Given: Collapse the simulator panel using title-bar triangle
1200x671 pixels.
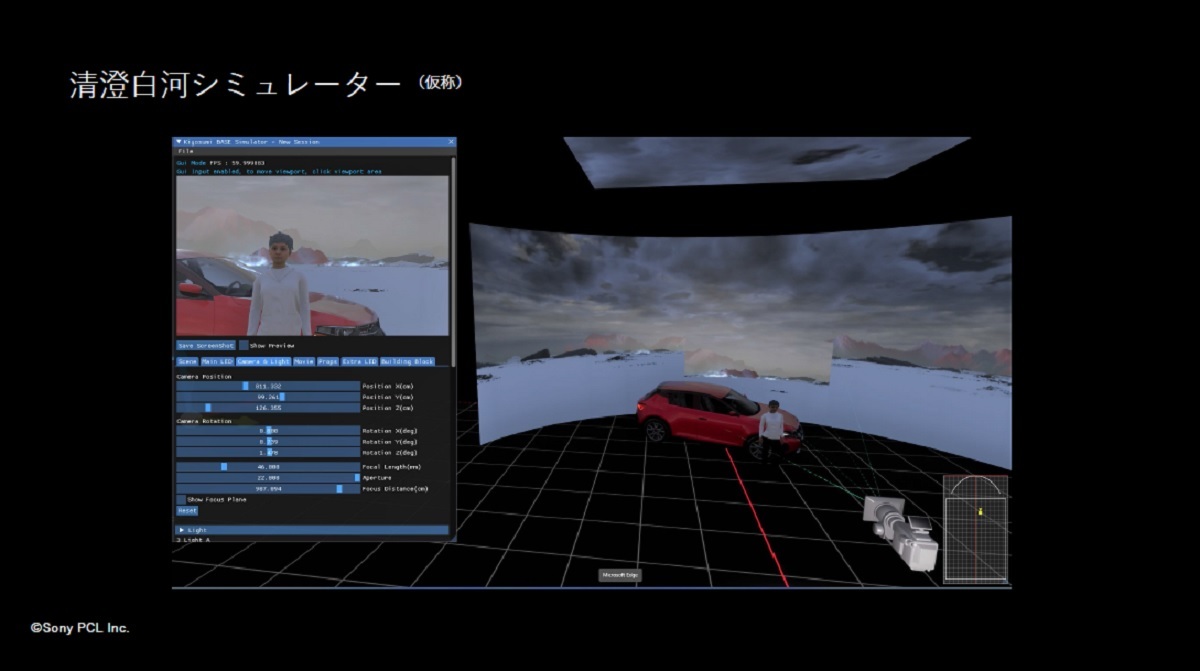Looking at the screenshot, I should pyautogui.click(x=179, y=142).
